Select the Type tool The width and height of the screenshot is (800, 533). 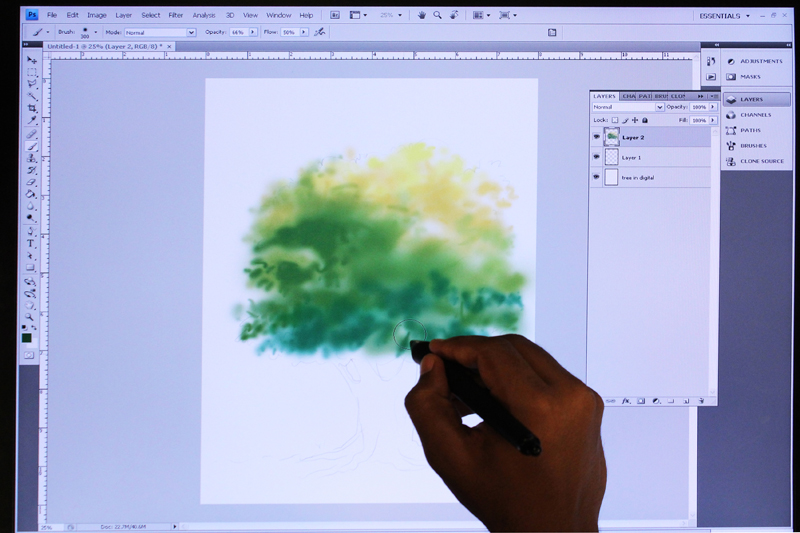coord(32,244)
